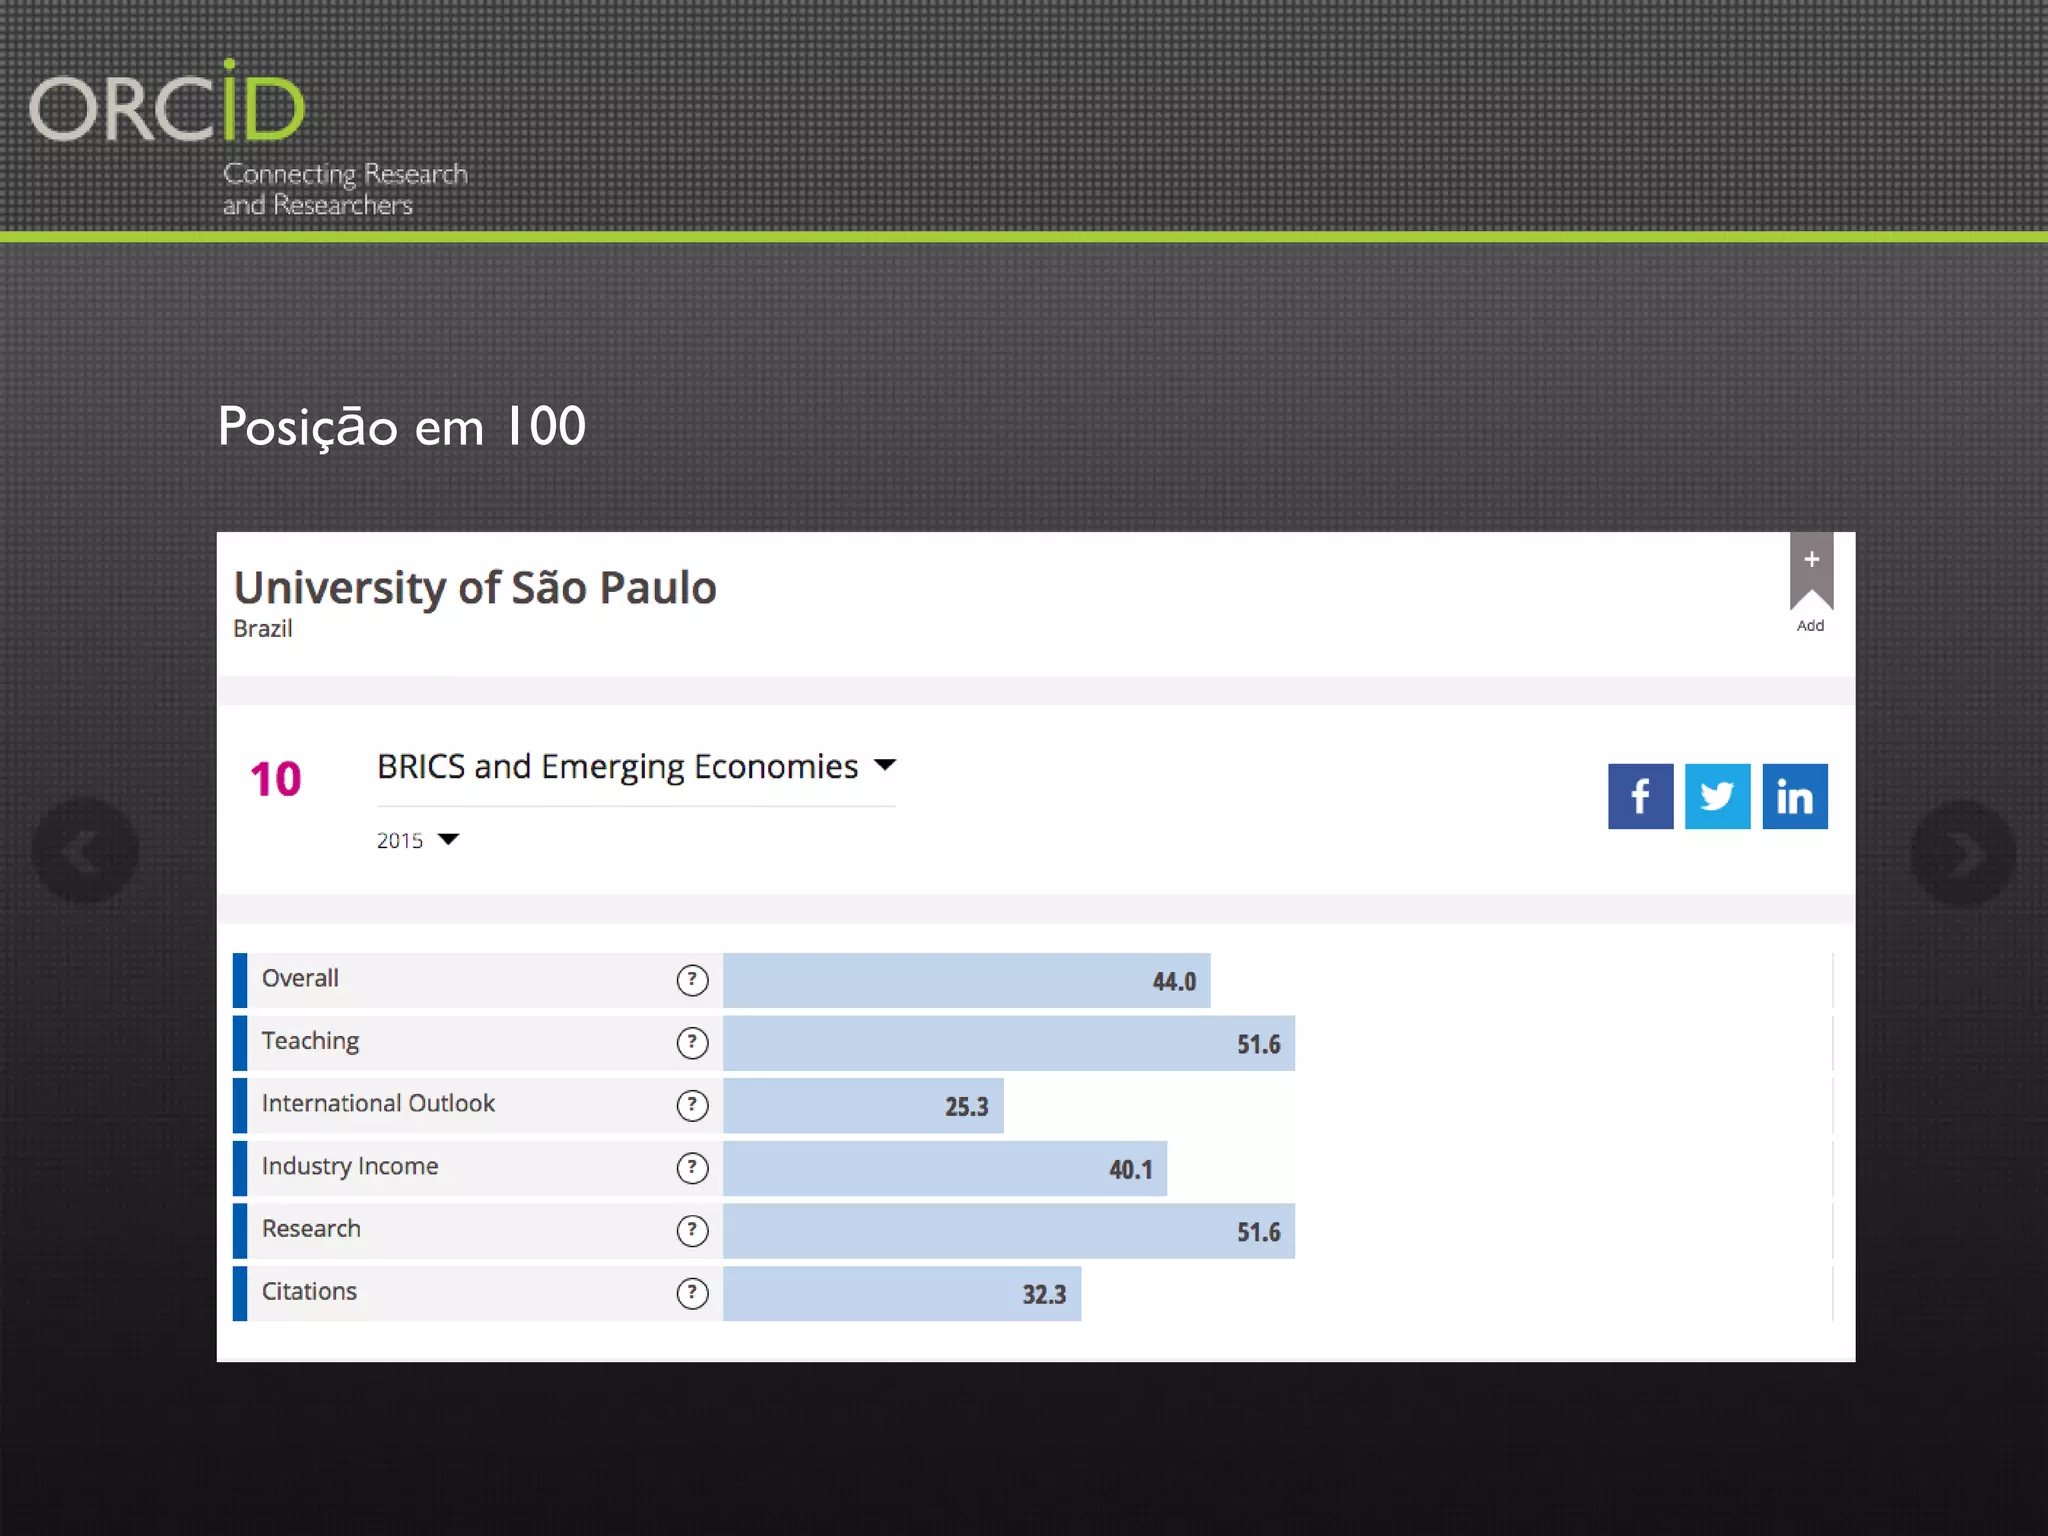
Task: Click the rank number 10
Action: tap(275, 779)
